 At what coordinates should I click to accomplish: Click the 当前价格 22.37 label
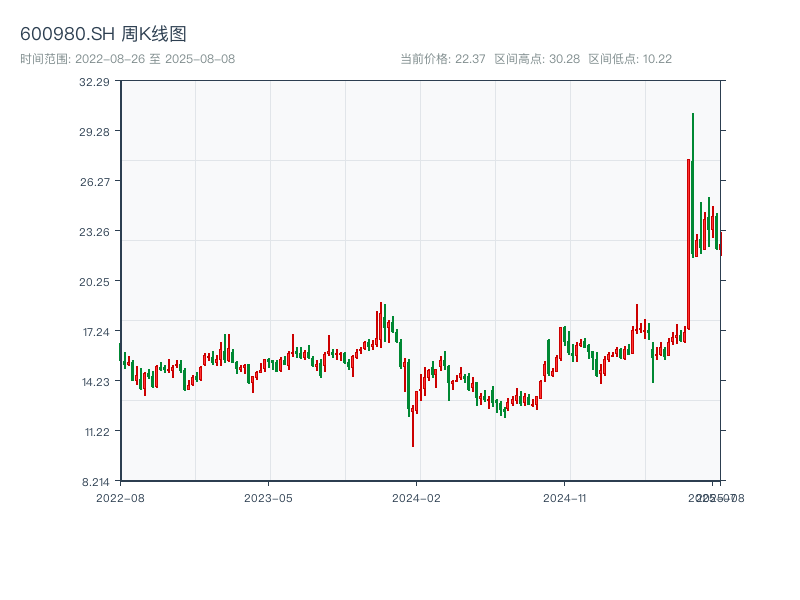click(442, 59)
